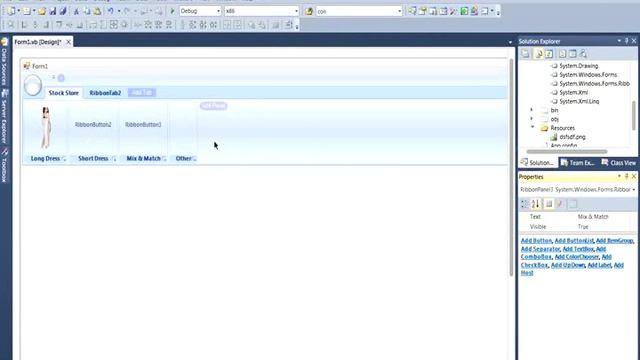This screenshot has height=360, width=640.
Task: Click the designer's vertical scrollbar
Action: click(x=511, y=167)
